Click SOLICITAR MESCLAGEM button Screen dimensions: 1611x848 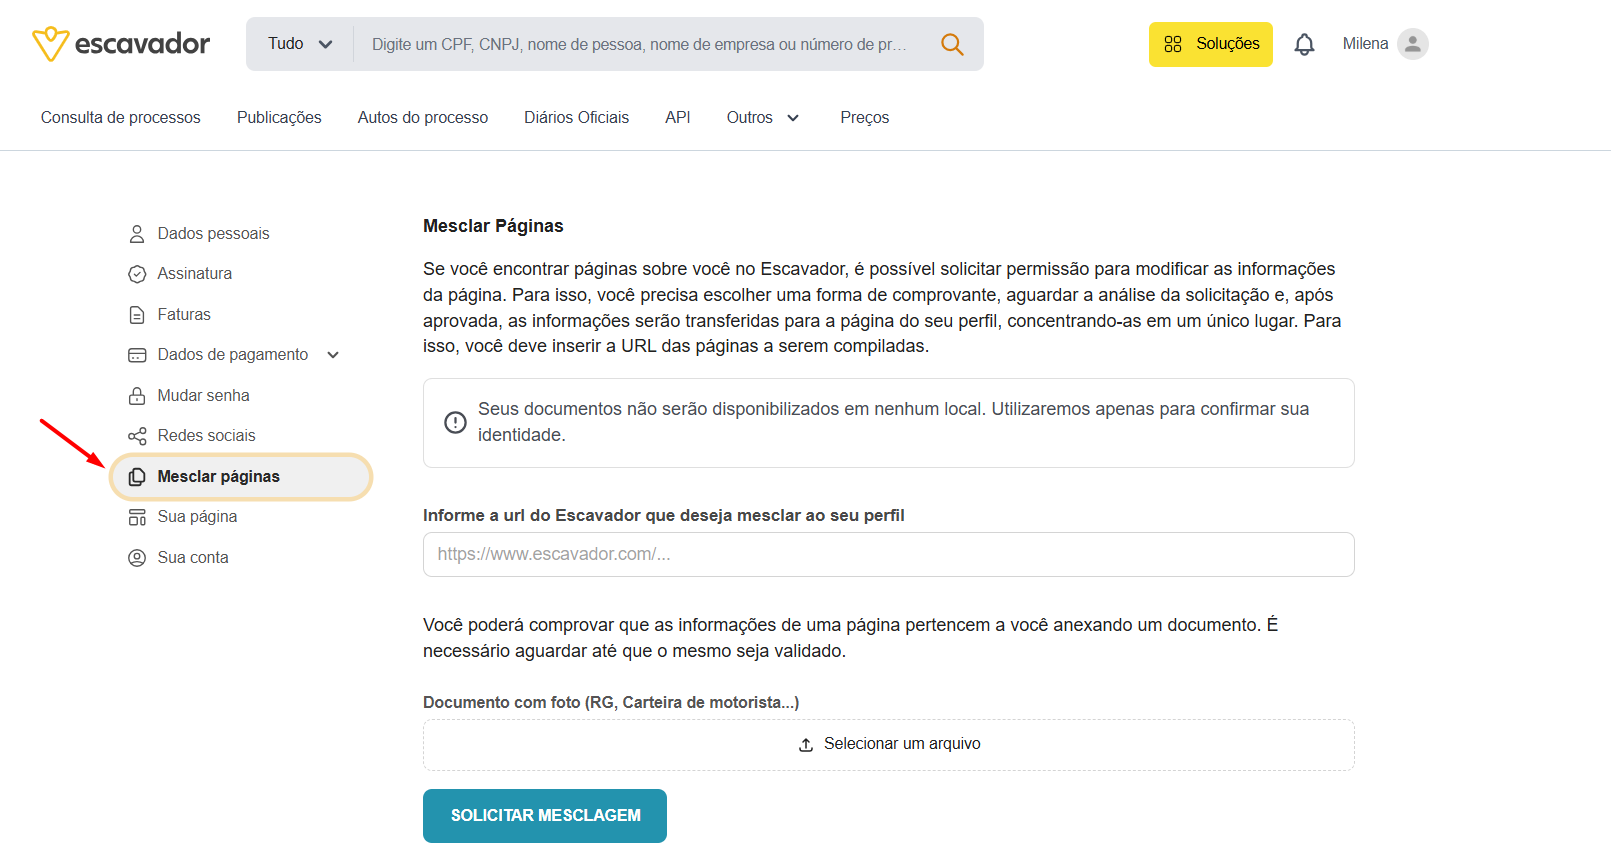(x=545, y=816)
